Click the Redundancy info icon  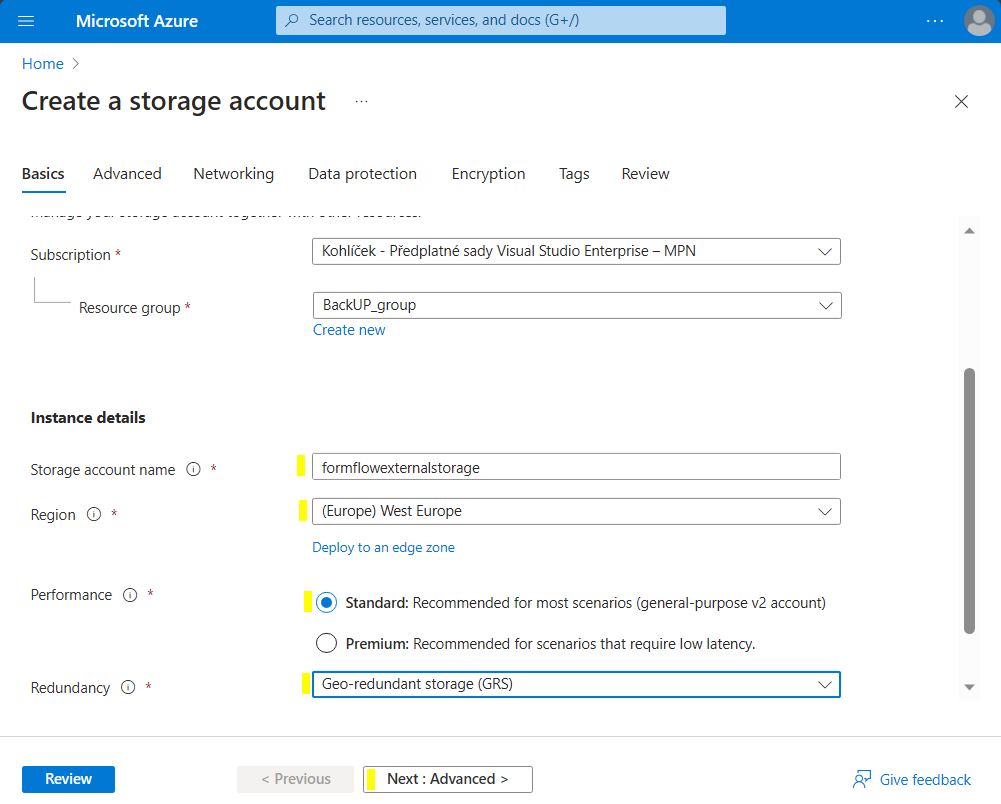click(x=128, y=688)
